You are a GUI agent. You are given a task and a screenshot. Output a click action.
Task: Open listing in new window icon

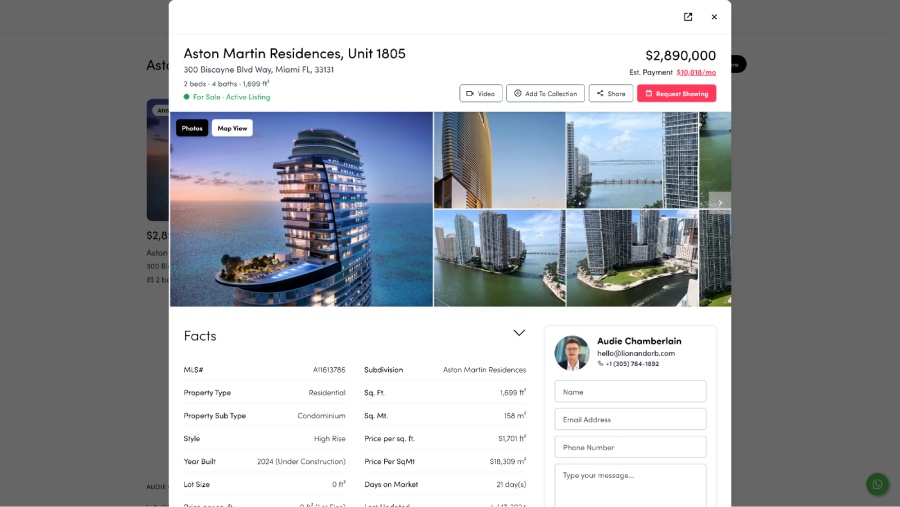688,17
